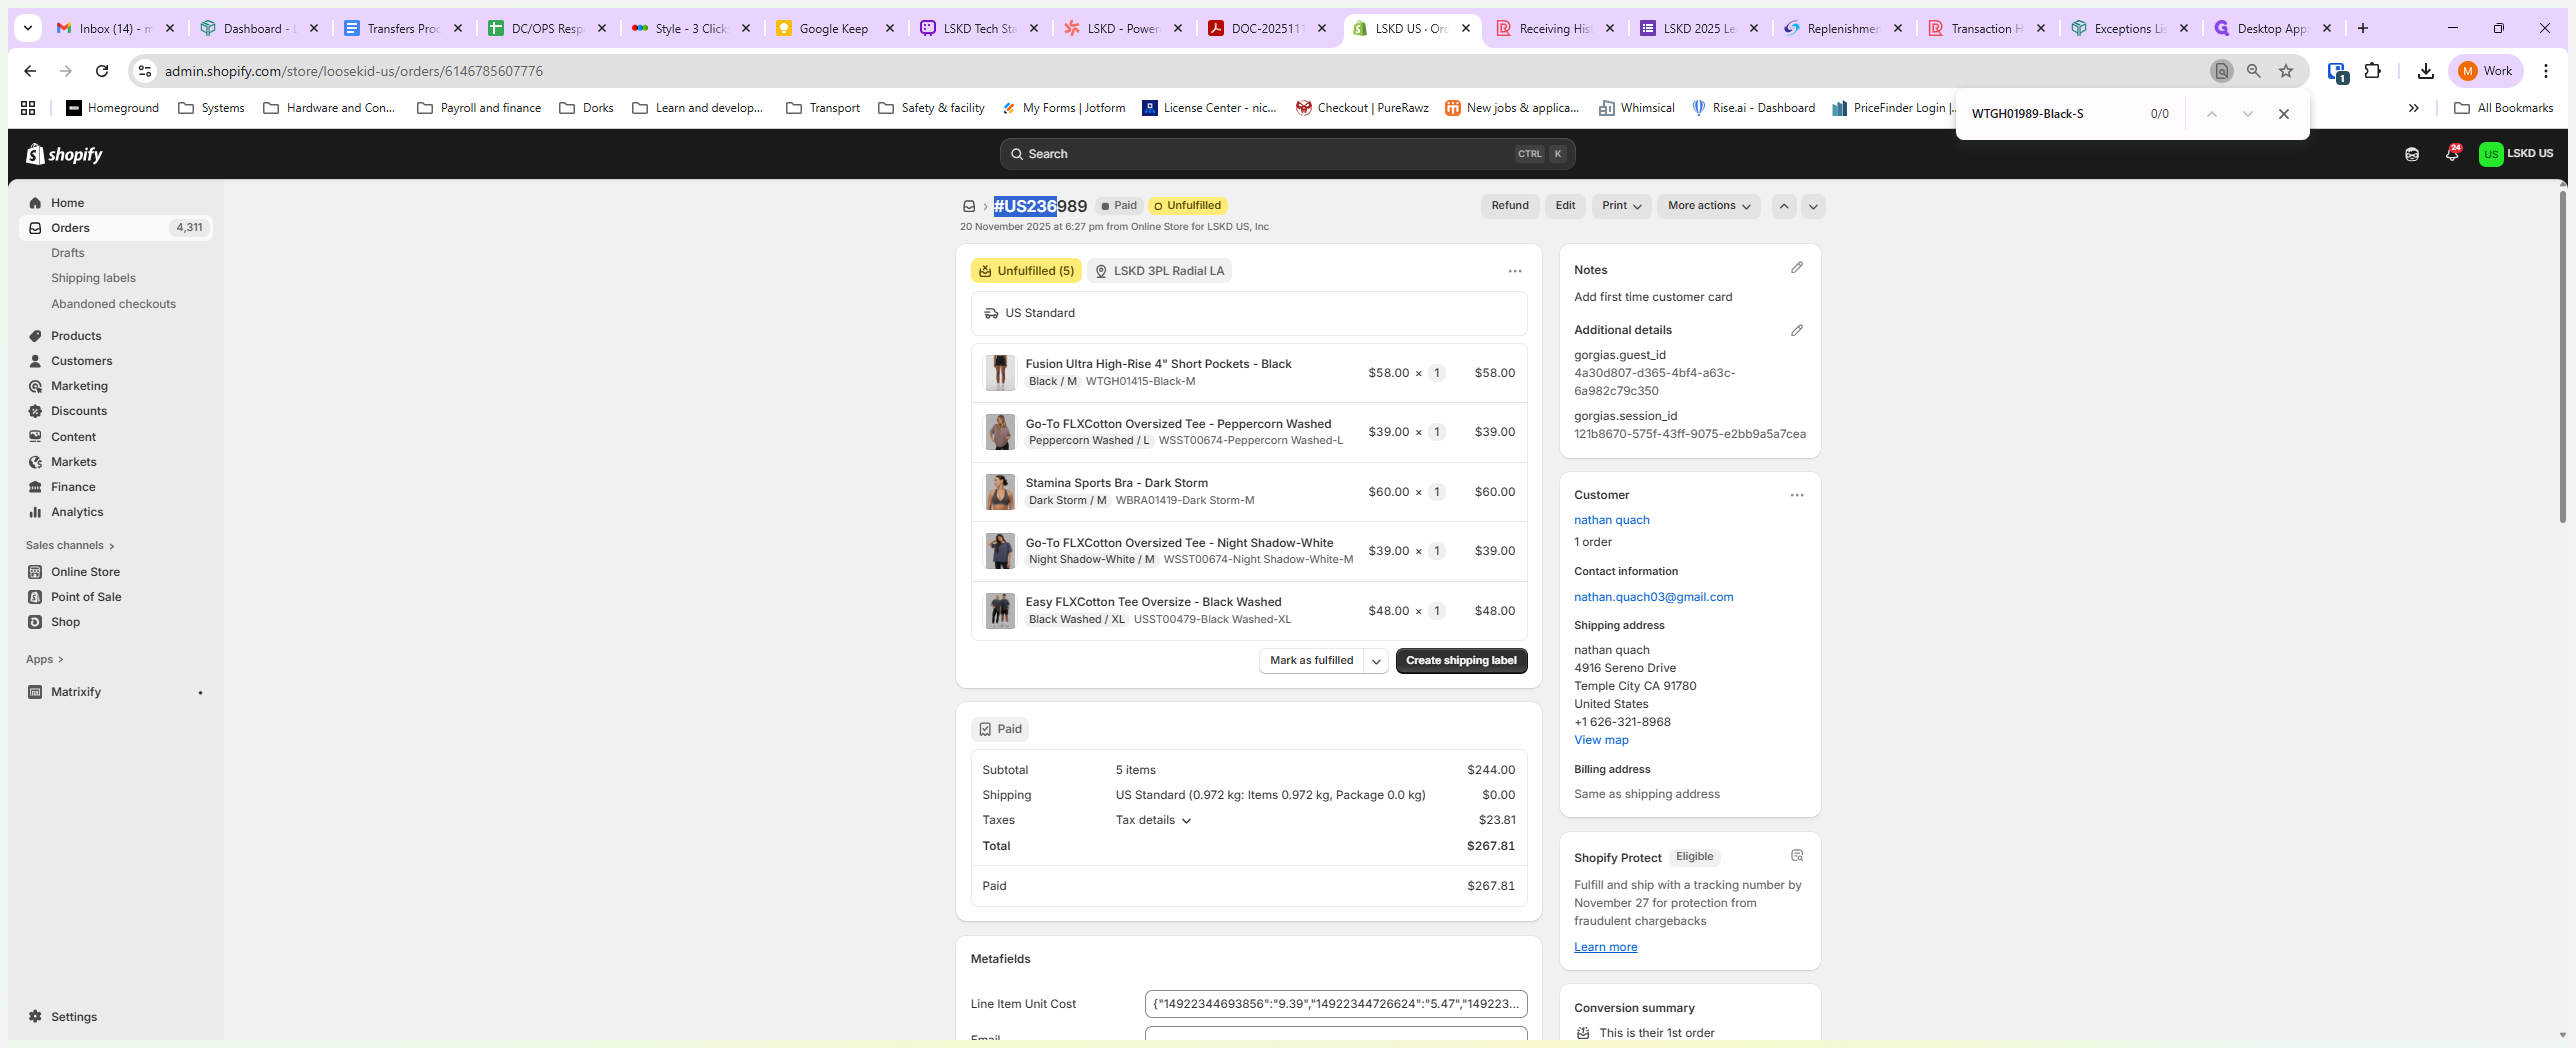
Task: Edit the Notes with pencil icon
Action: (1796, 268)
